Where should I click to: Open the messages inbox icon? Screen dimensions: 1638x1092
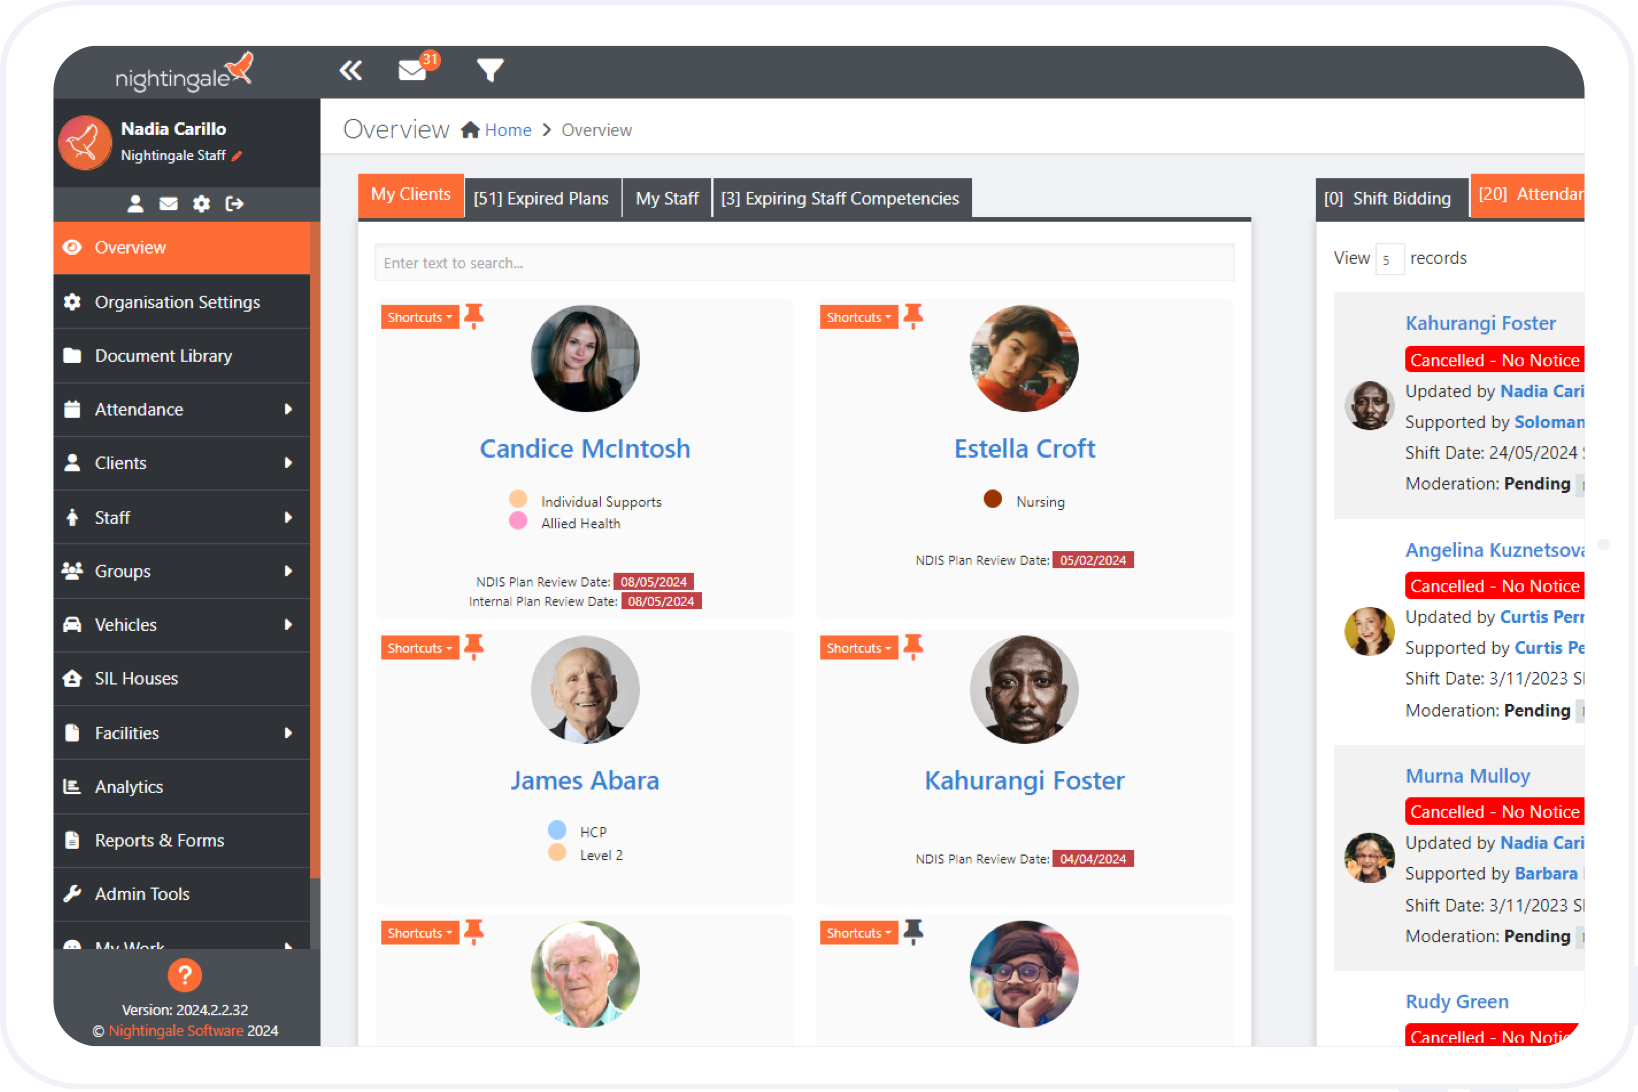(x=413, y=70)
